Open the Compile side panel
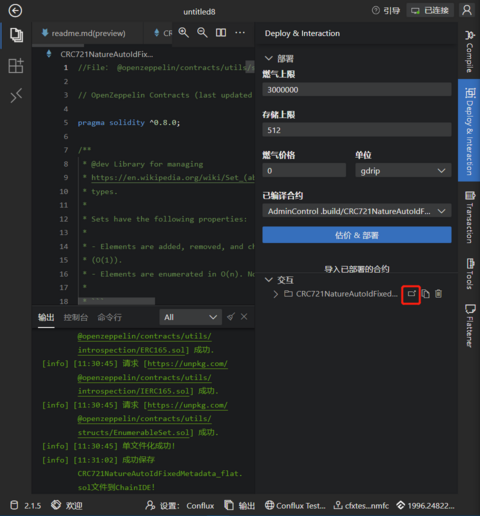Screen dimensions: 480x516 coord(469,51)
